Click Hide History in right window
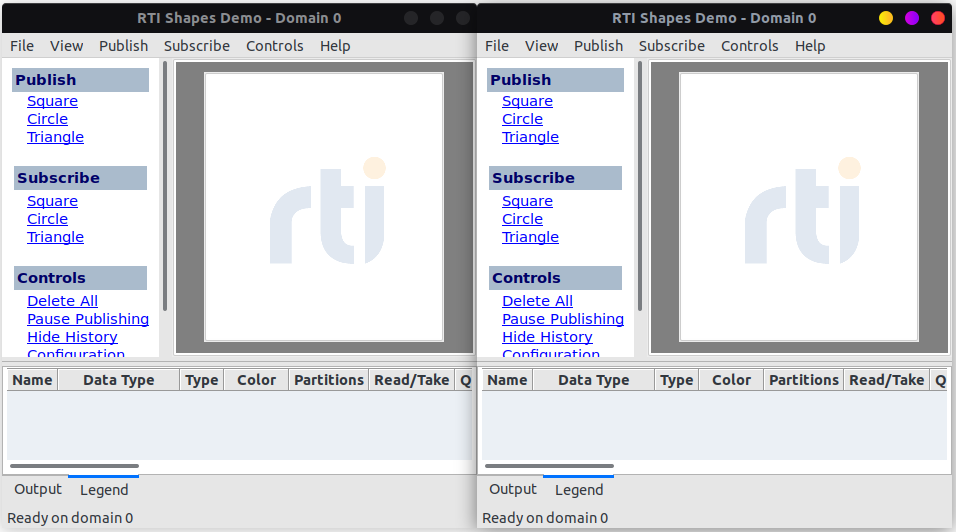The height and width of the screenshot is (532, 956). [x=548, y=337]
